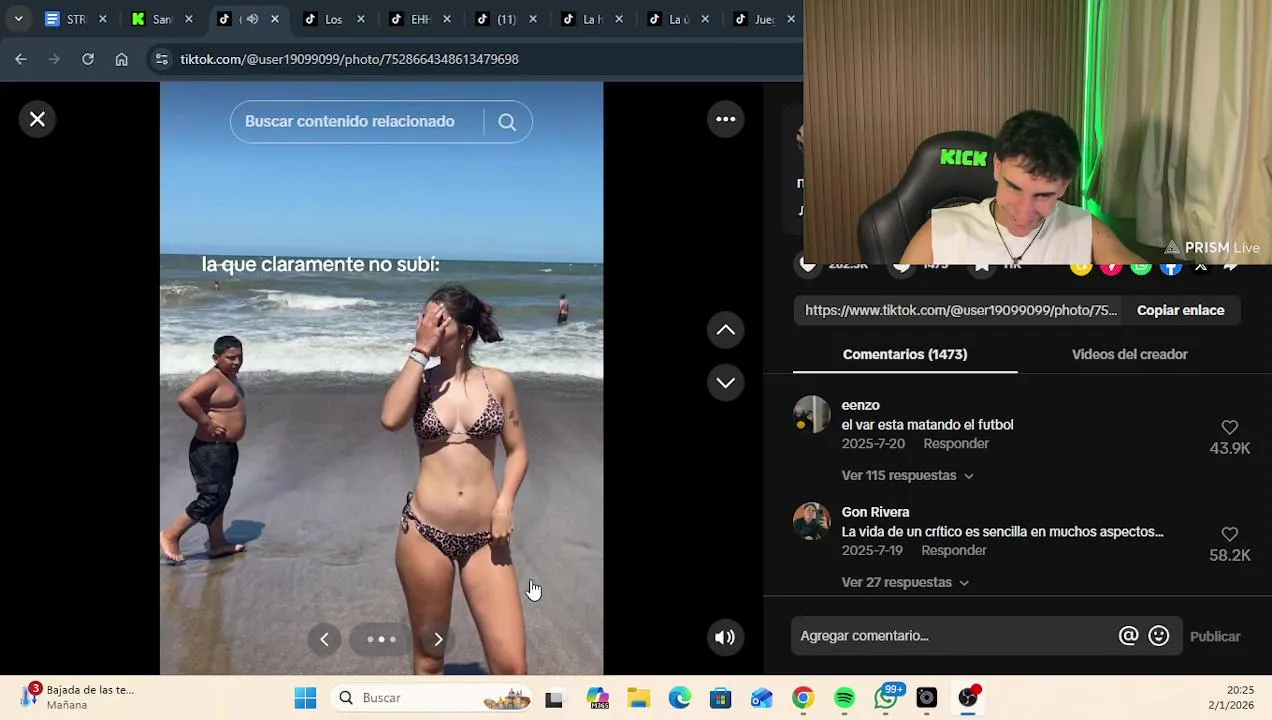Switch to Comentarios (1473) tab
This screenshot has width=1272, height=720.
tap(905, 354)
